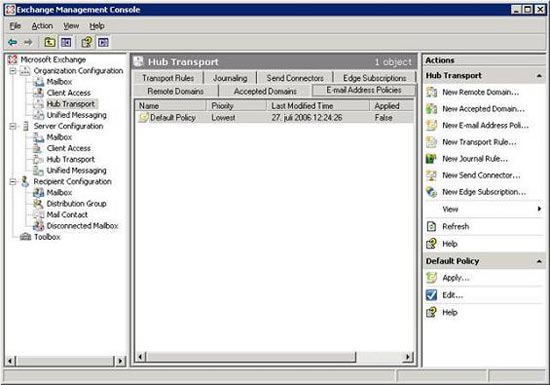Select Mail Contact in tree
The height and width of the screenshot is (385, 550).
67,215
